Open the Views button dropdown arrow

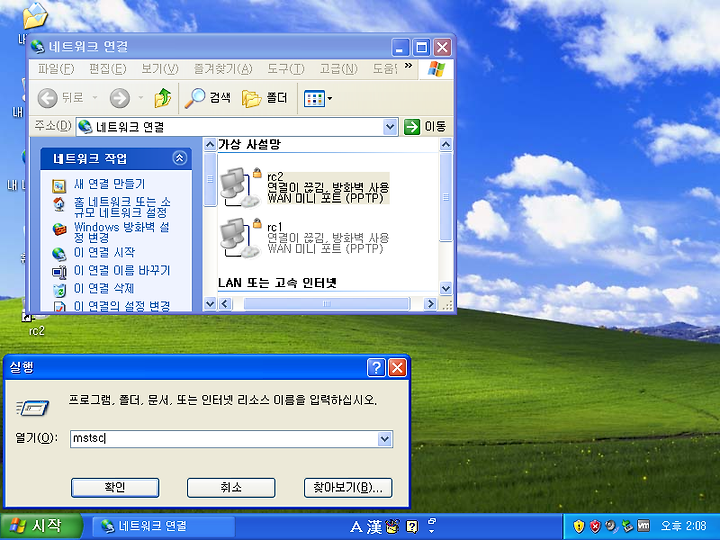click(329, 98)
